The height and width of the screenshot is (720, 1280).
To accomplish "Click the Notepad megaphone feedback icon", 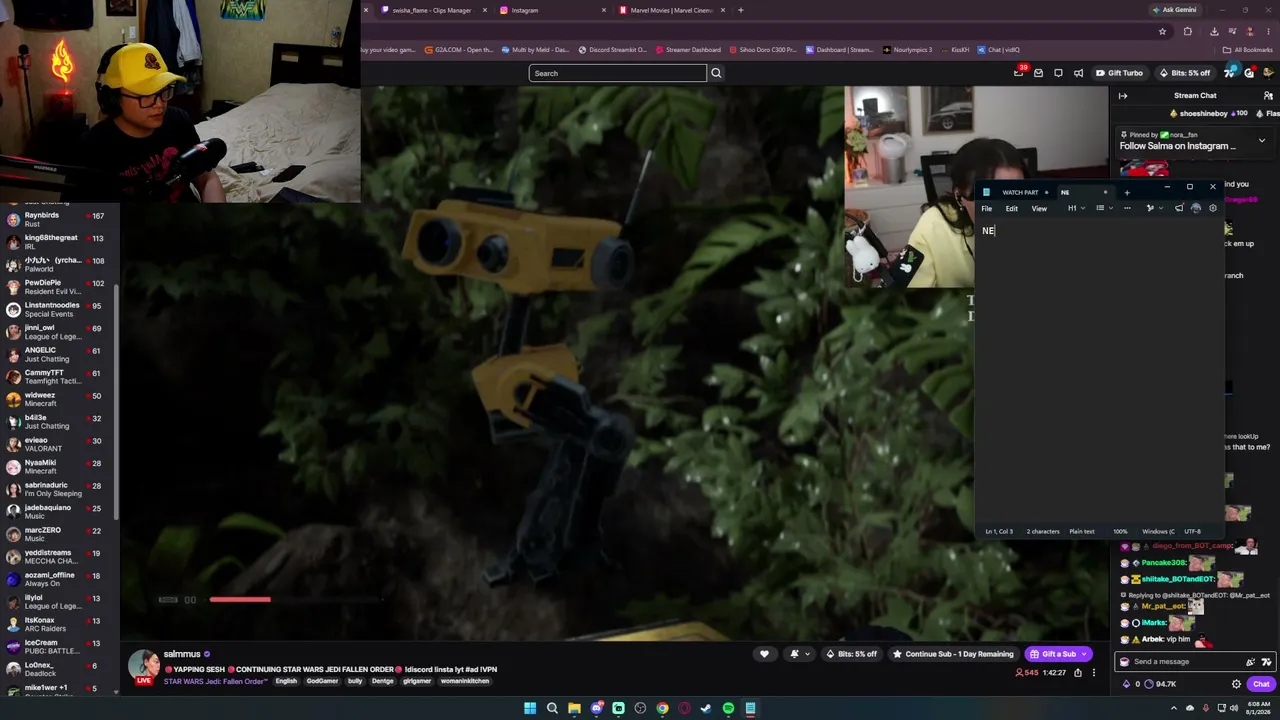I will click(x=1179, y=208).
